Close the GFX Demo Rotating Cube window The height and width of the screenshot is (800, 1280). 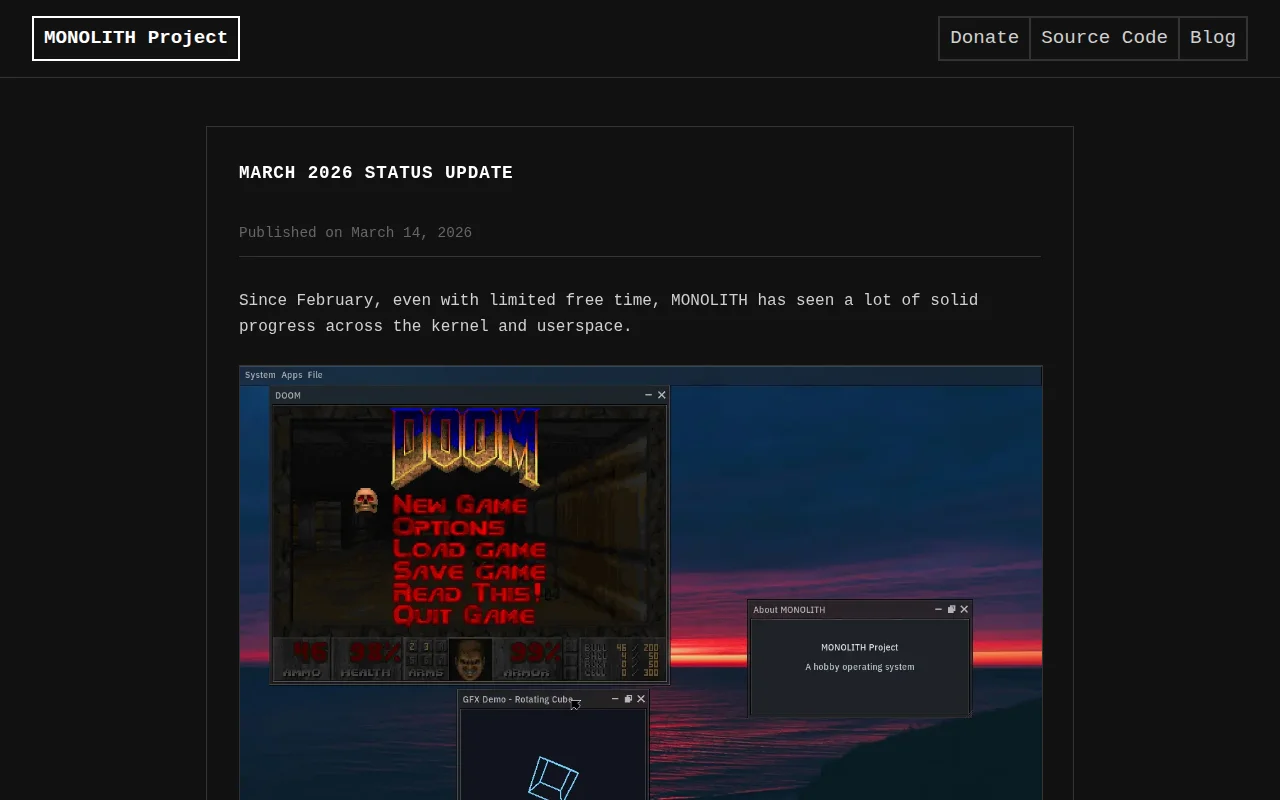(x=641, y=699)
